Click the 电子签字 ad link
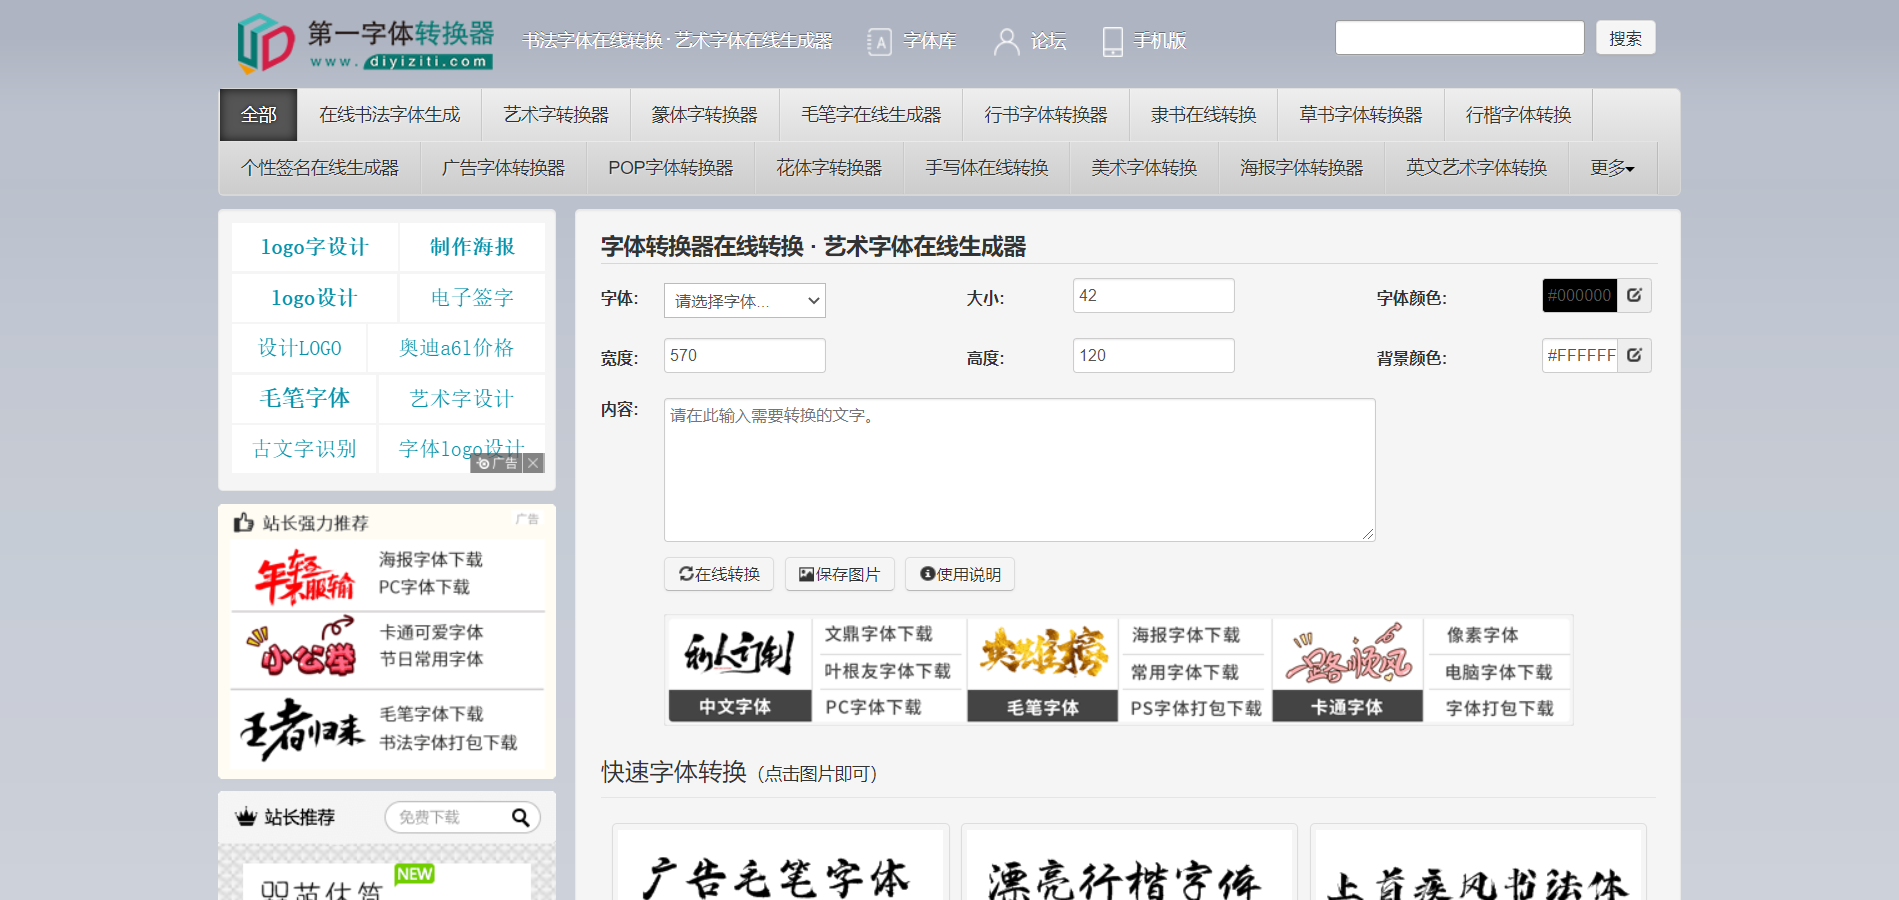The height and width of the screenshot is (900, 1899). 472,298
